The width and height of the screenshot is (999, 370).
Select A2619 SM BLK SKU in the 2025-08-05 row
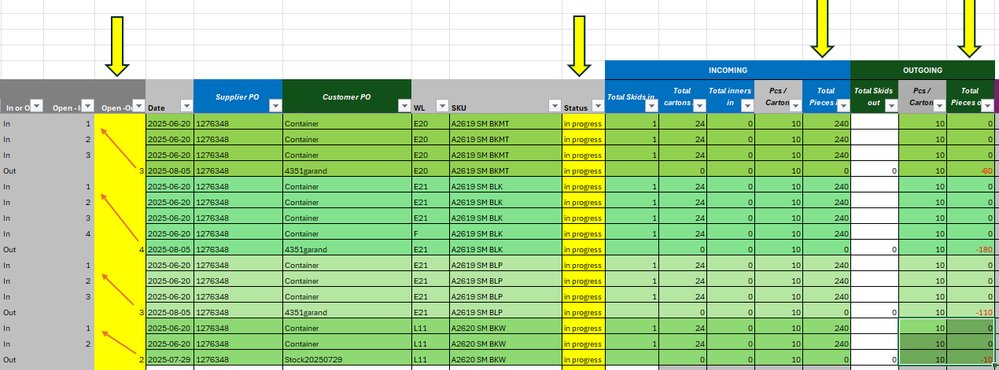[505, 250]
